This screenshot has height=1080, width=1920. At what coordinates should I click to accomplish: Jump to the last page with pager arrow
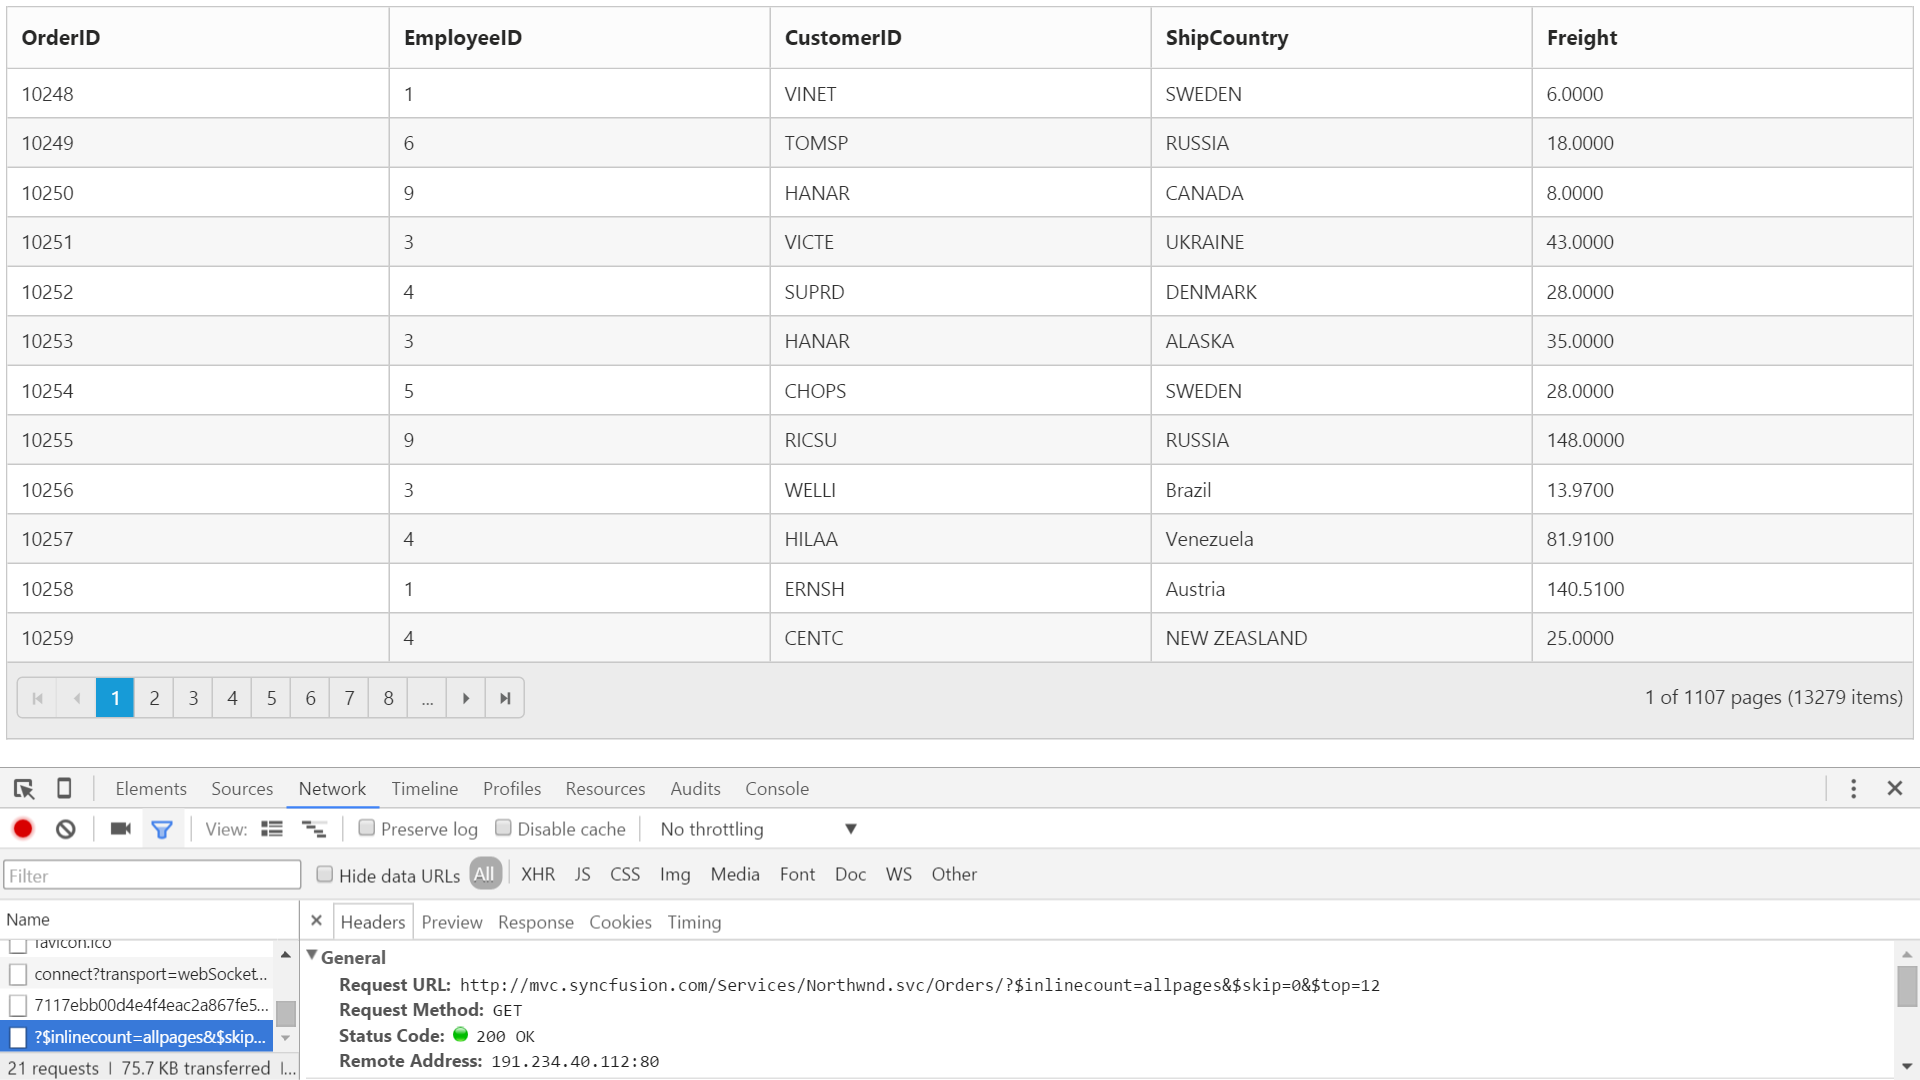point(504,697)
